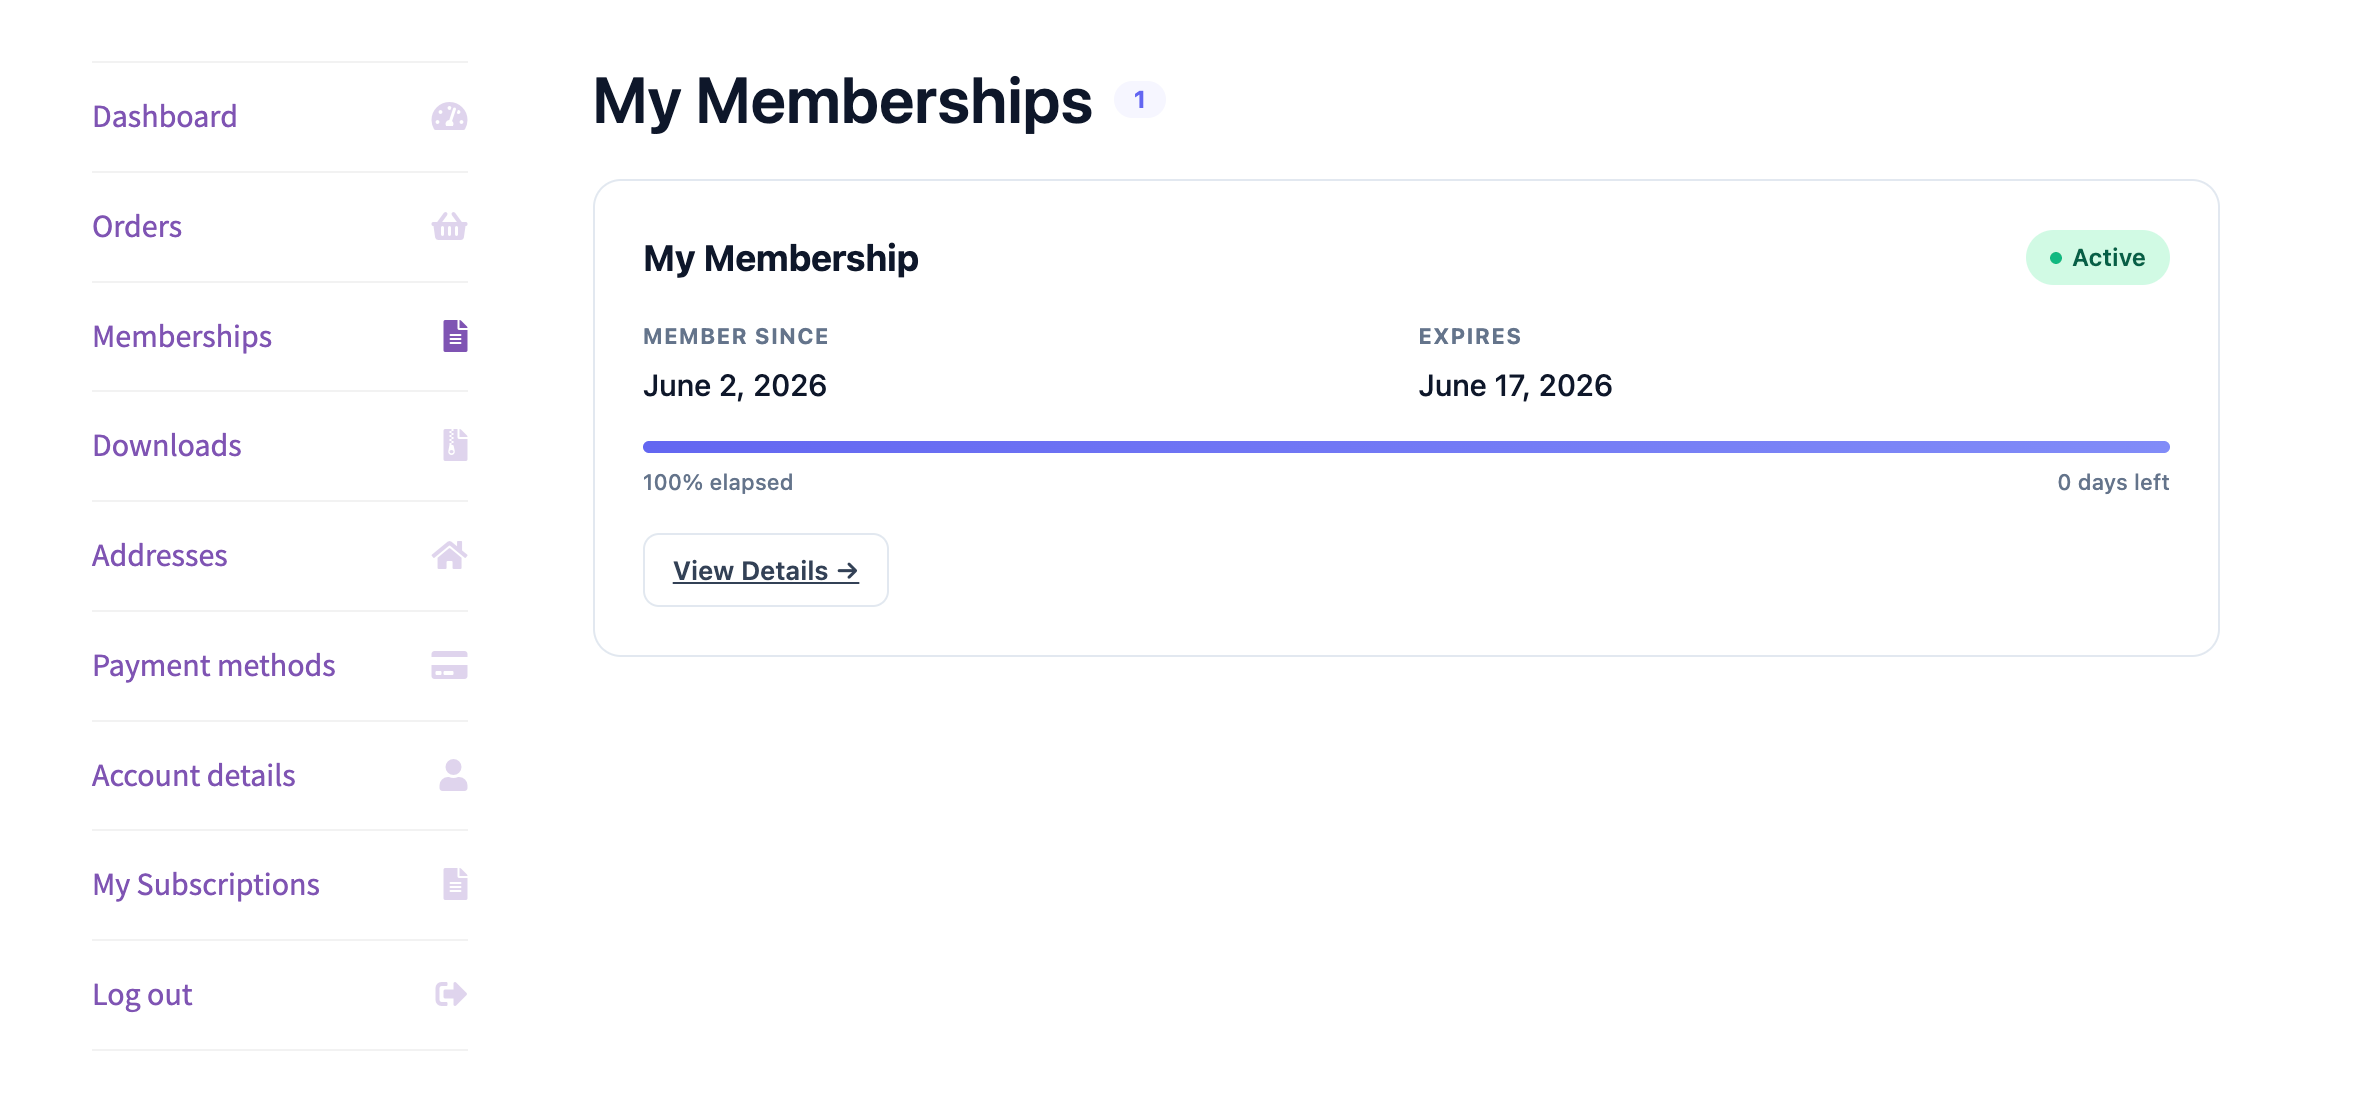The width and height of the screenshot is (2356, 1096).
Task: Navigate to Payment methods
Action: [214, 666]
